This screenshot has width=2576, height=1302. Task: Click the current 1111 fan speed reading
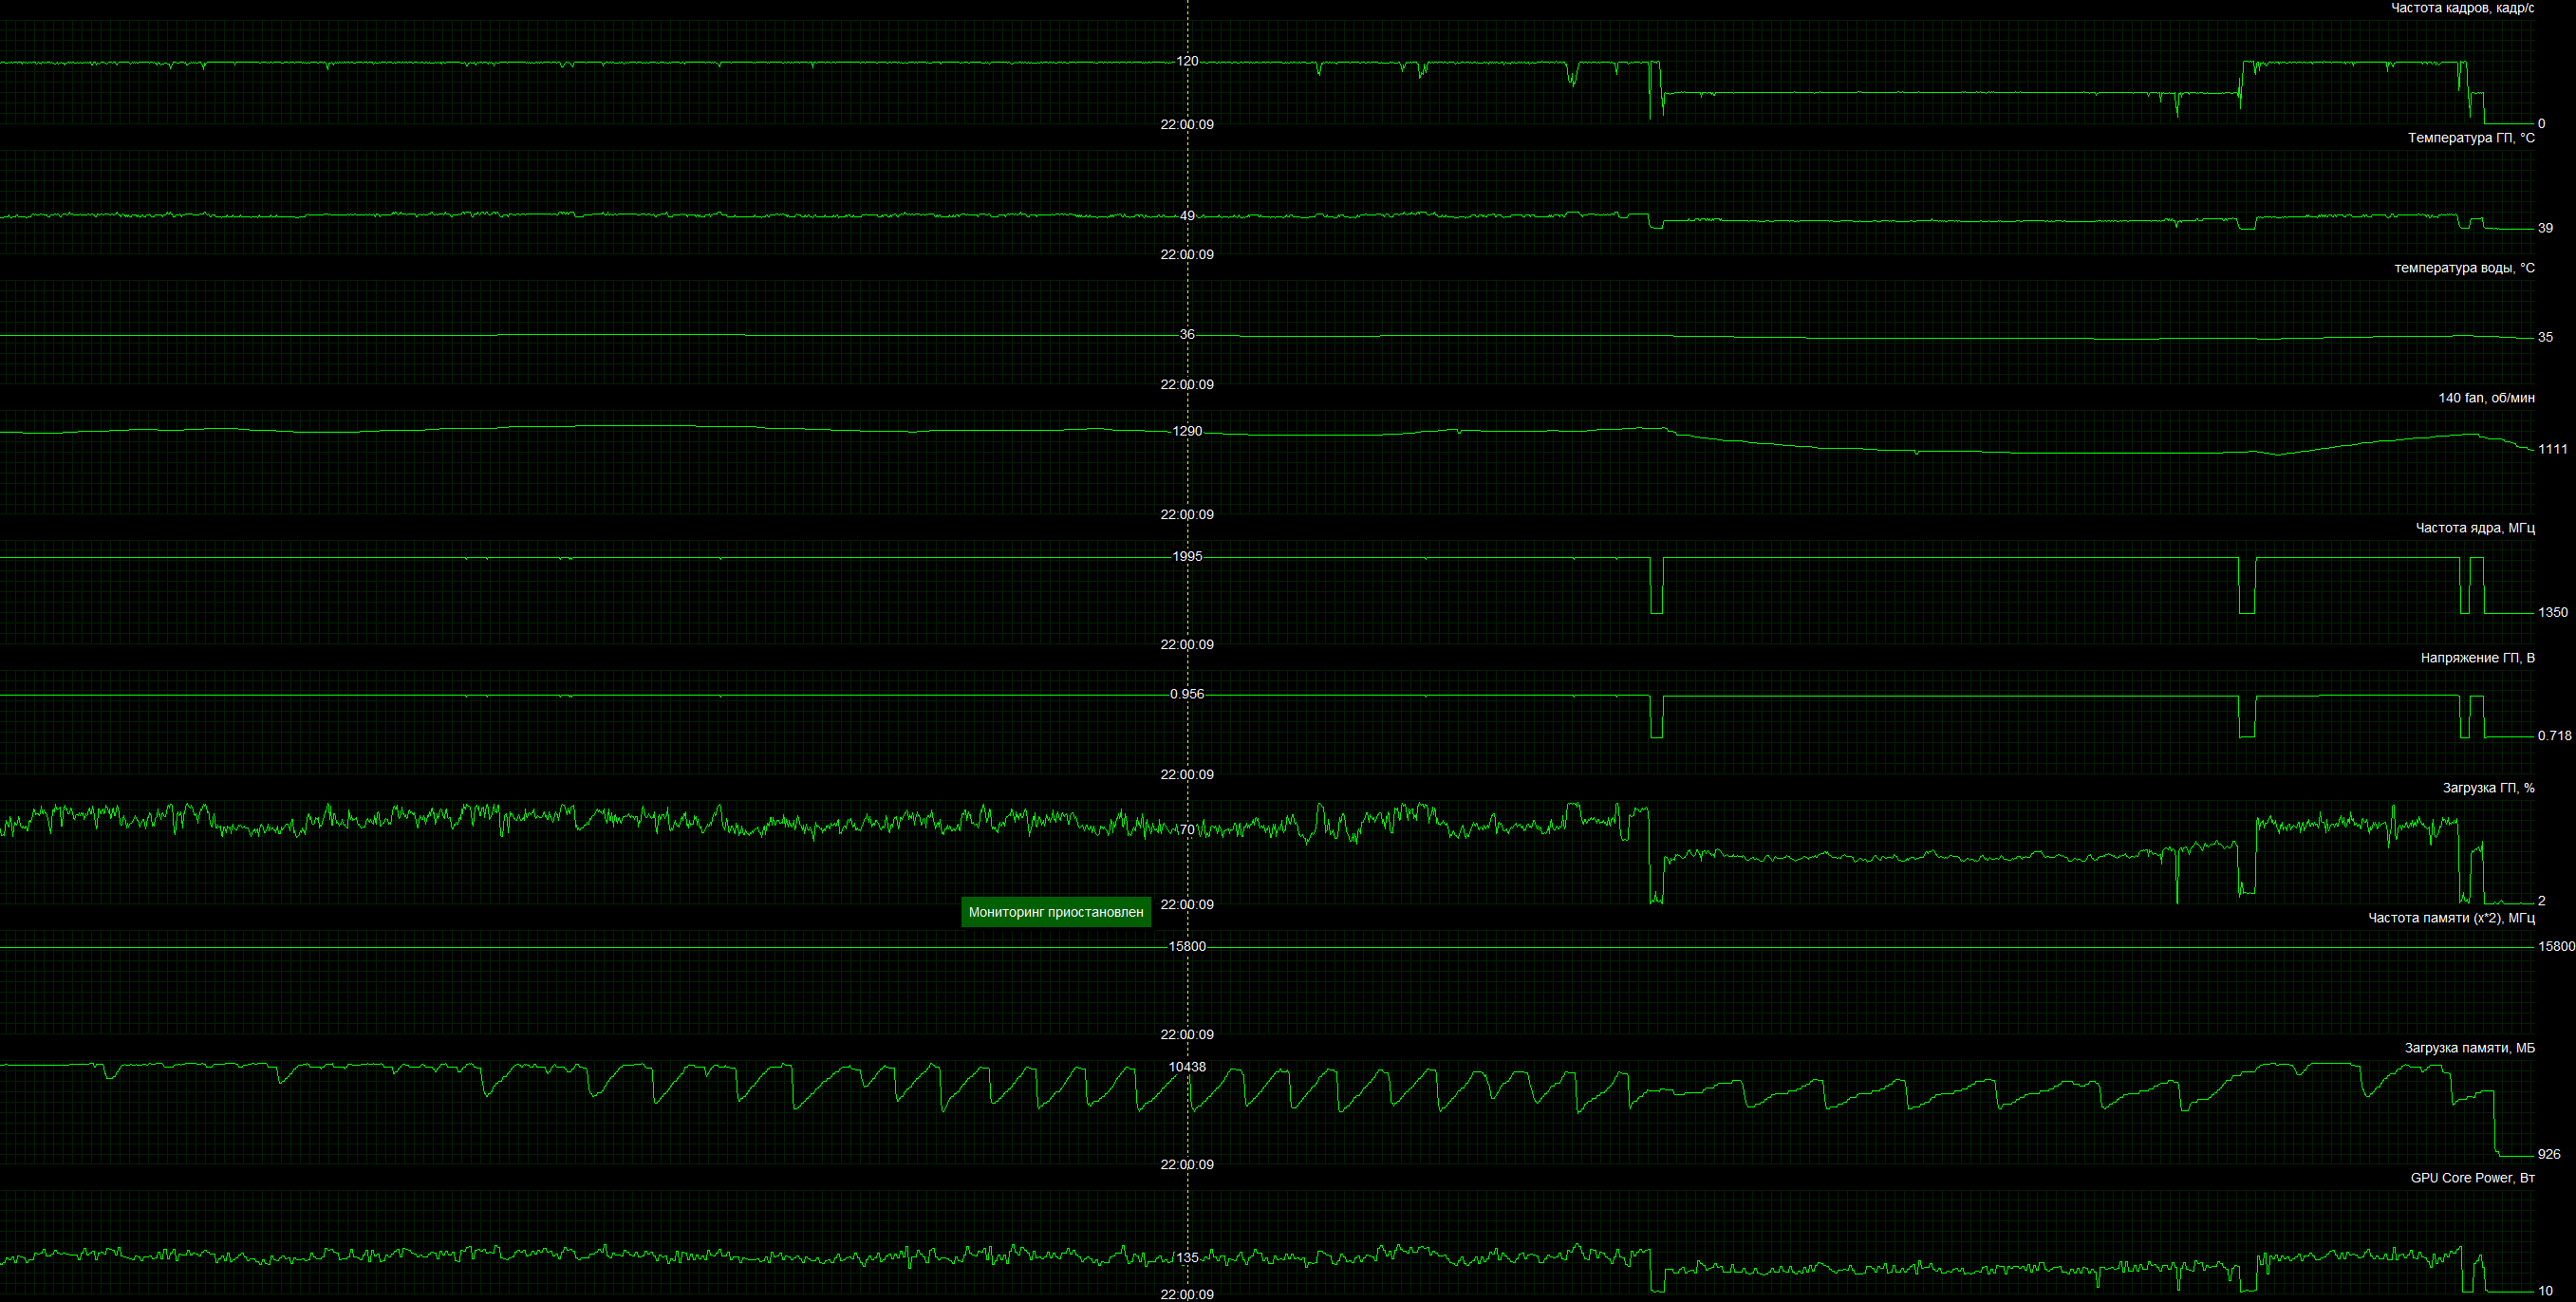coord(2552,449)
